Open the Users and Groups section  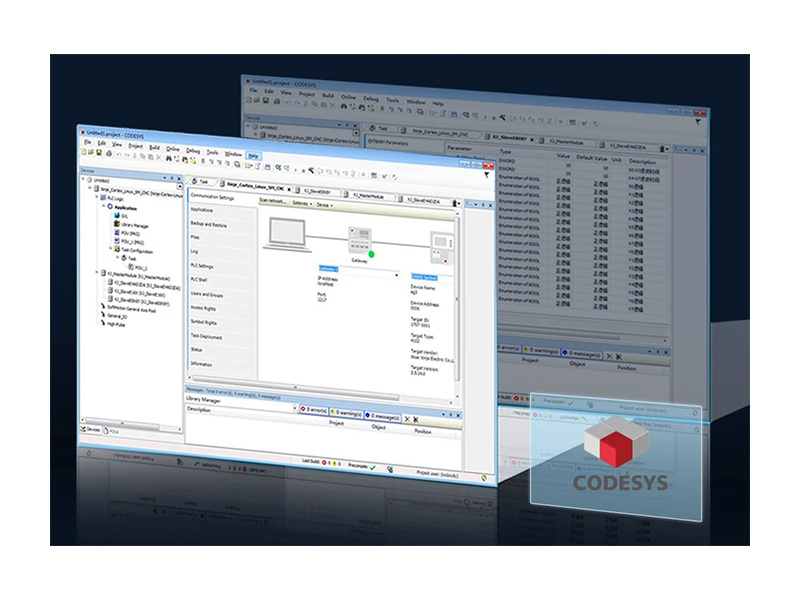(207, 294)
